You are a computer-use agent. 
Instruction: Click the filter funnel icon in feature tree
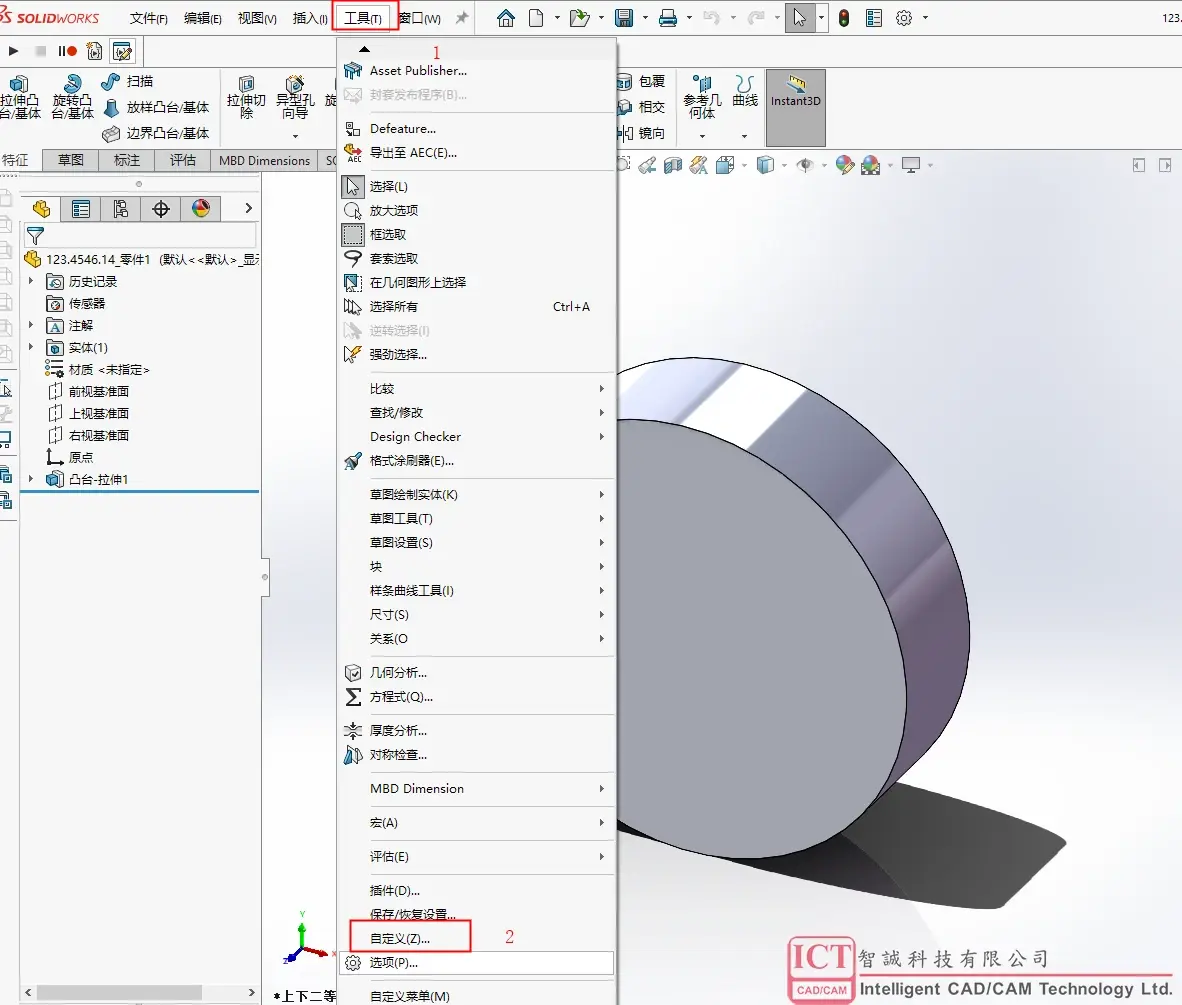[35, 236]
